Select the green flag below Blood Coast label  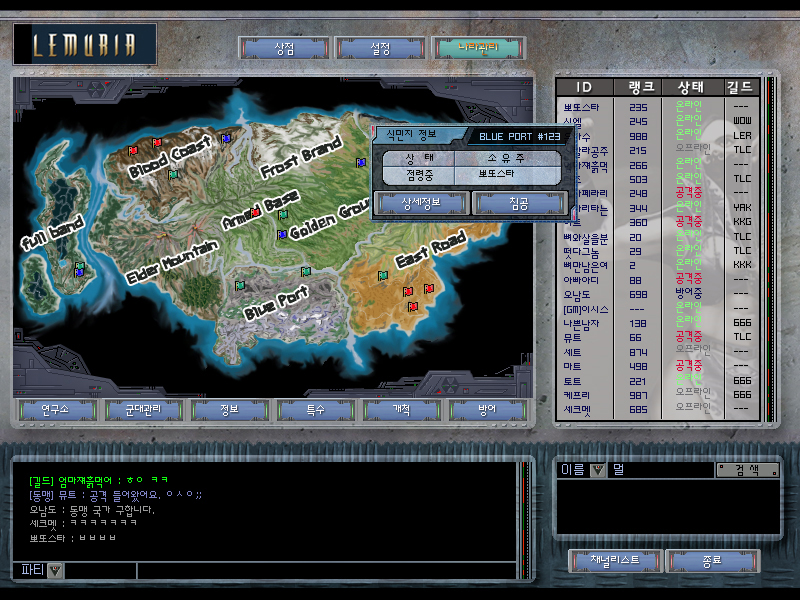173,174
